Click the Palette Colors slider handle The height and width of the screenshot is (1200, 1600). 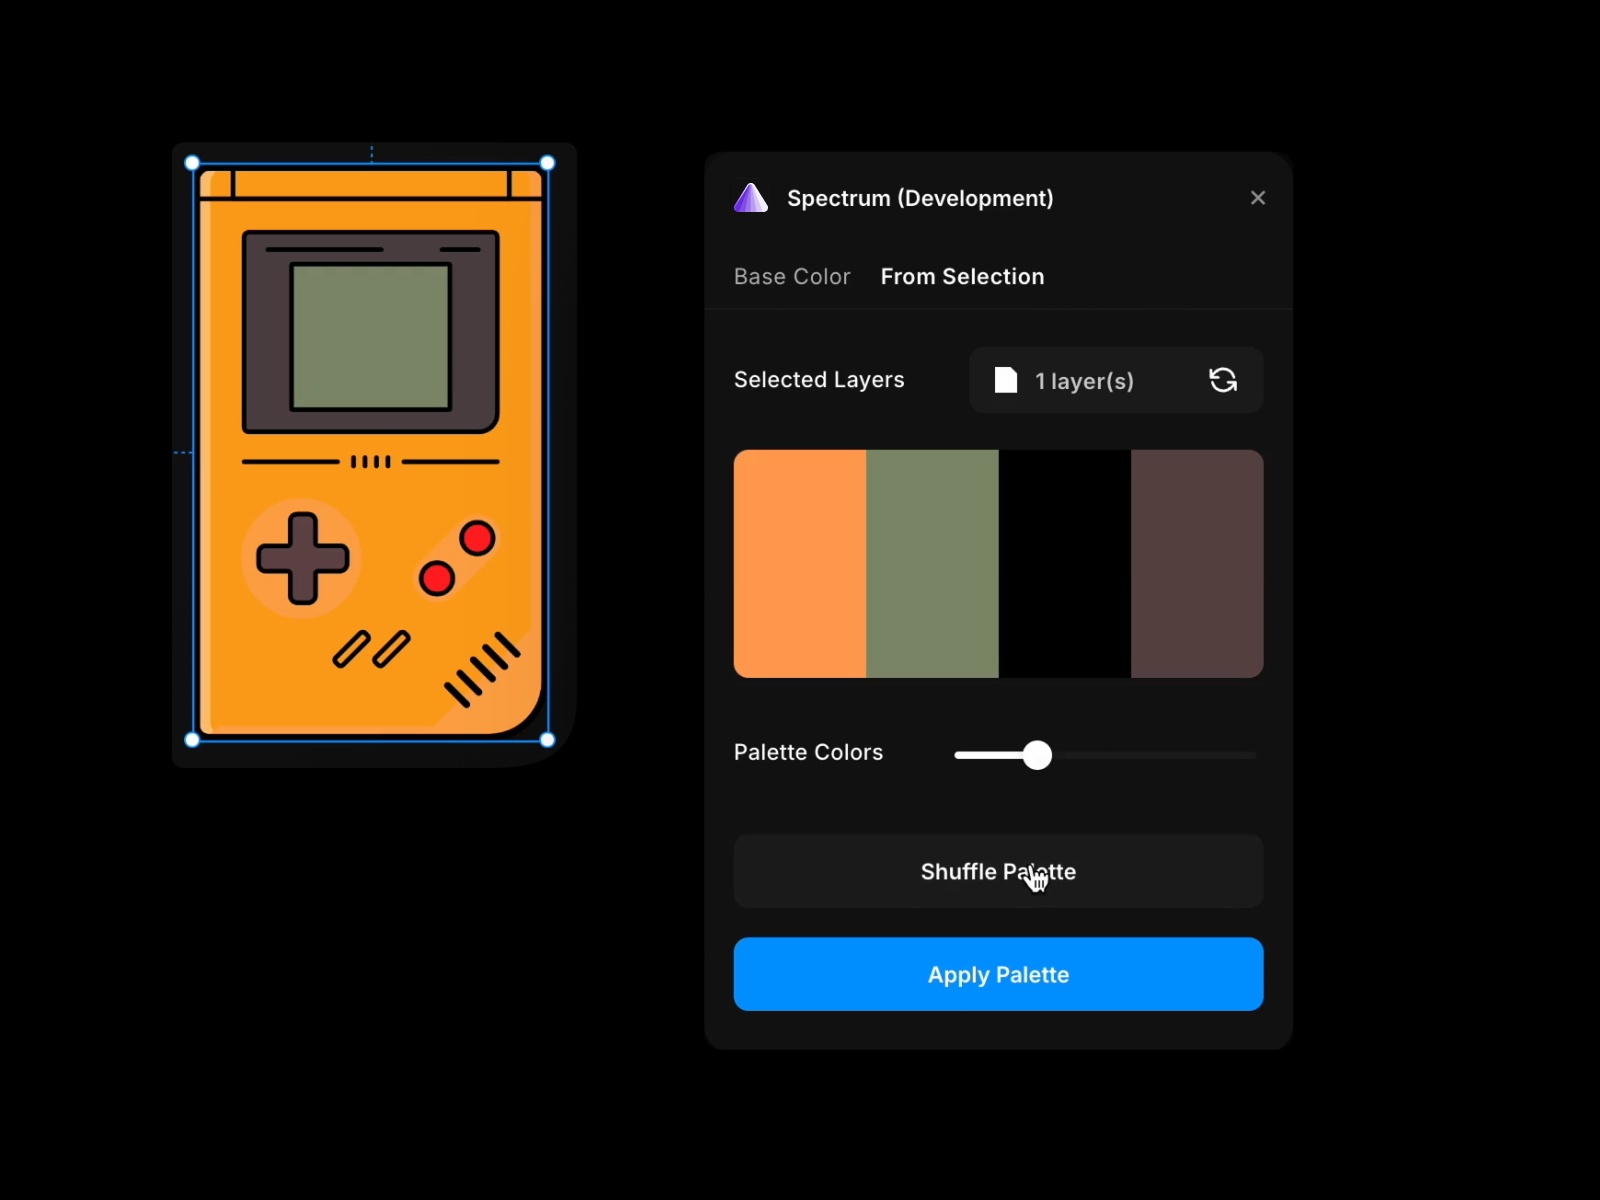[1038, 755]
